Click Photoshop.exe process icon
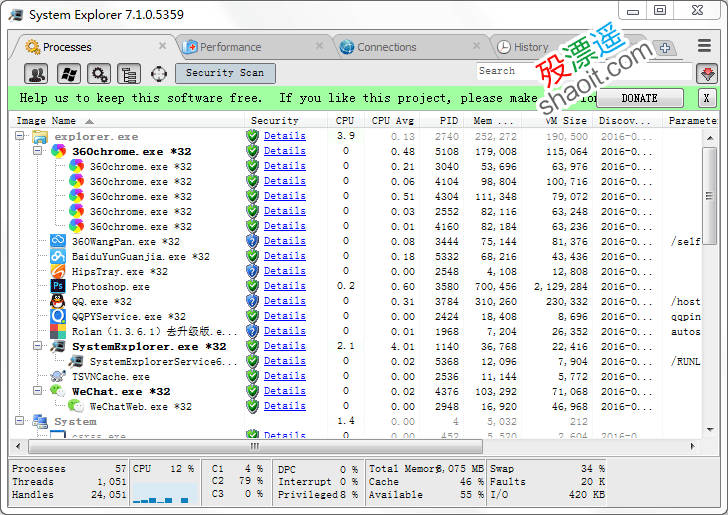The image size is (728, 515). (x=58, y=286)
